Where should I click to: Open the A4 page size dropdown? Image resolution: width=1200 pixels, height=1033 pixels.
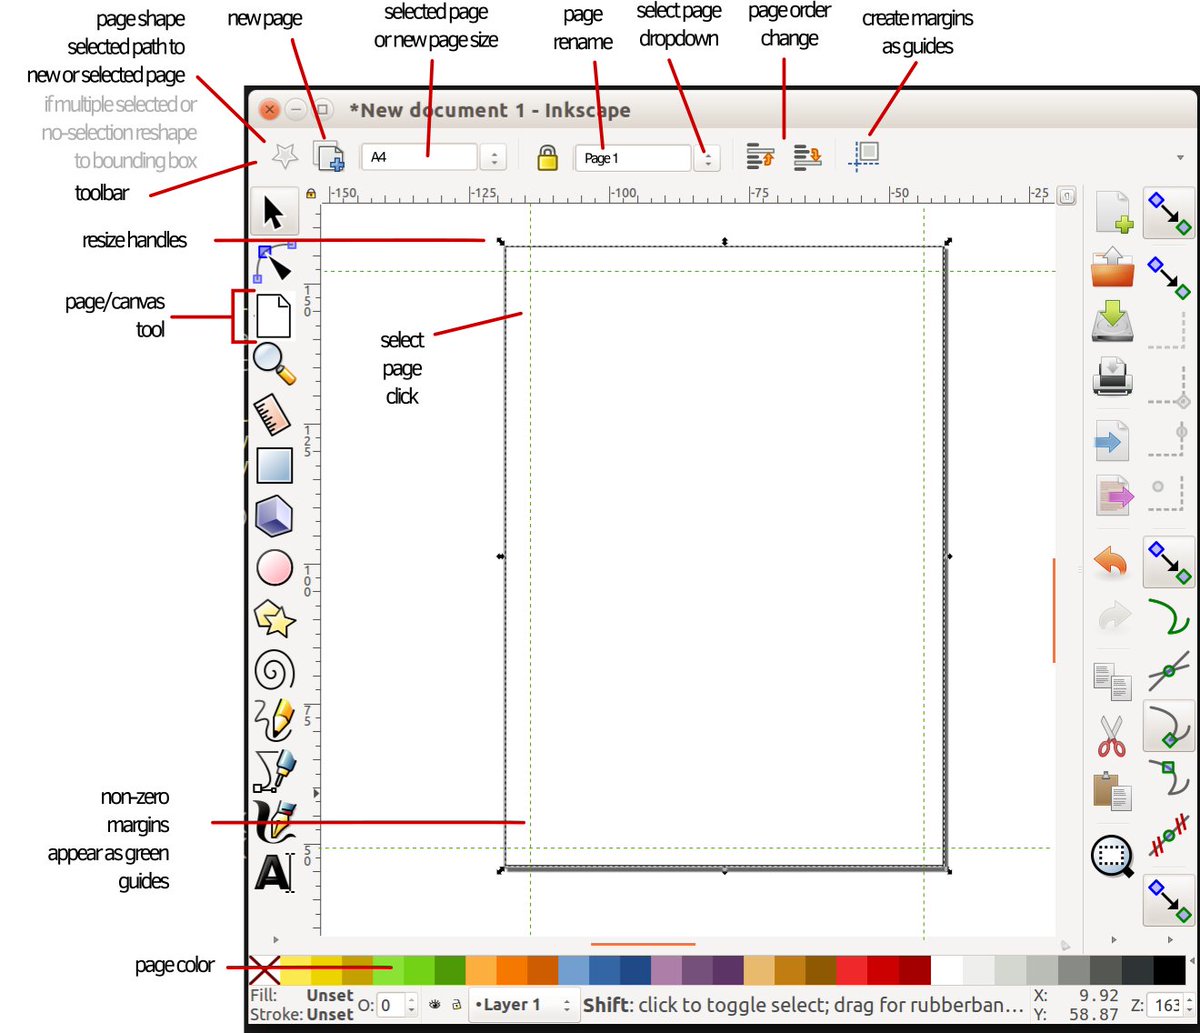(494, 157)
